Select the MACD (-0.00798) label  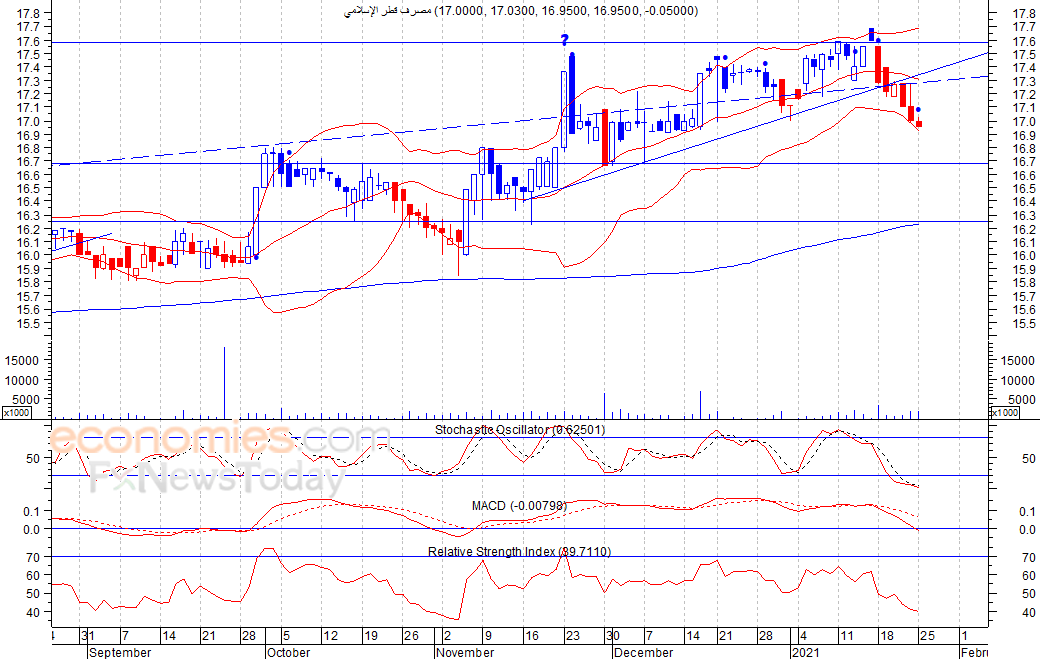point(519,506)
